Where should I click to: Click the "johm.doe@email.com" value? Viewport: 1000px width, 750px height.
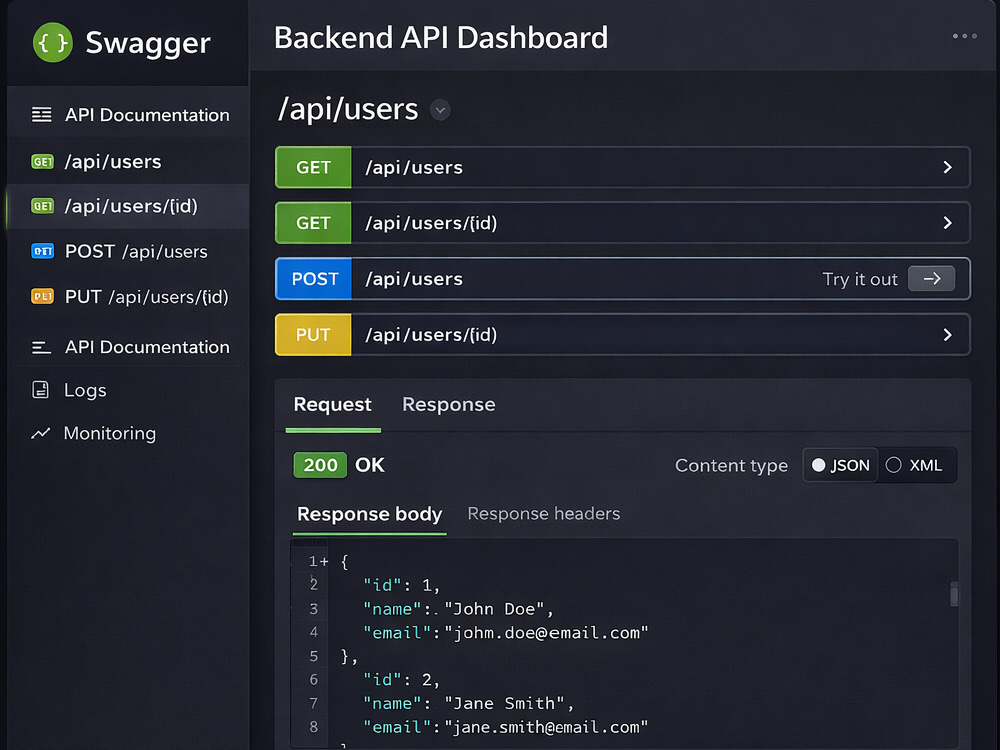(x=546, y=633)
